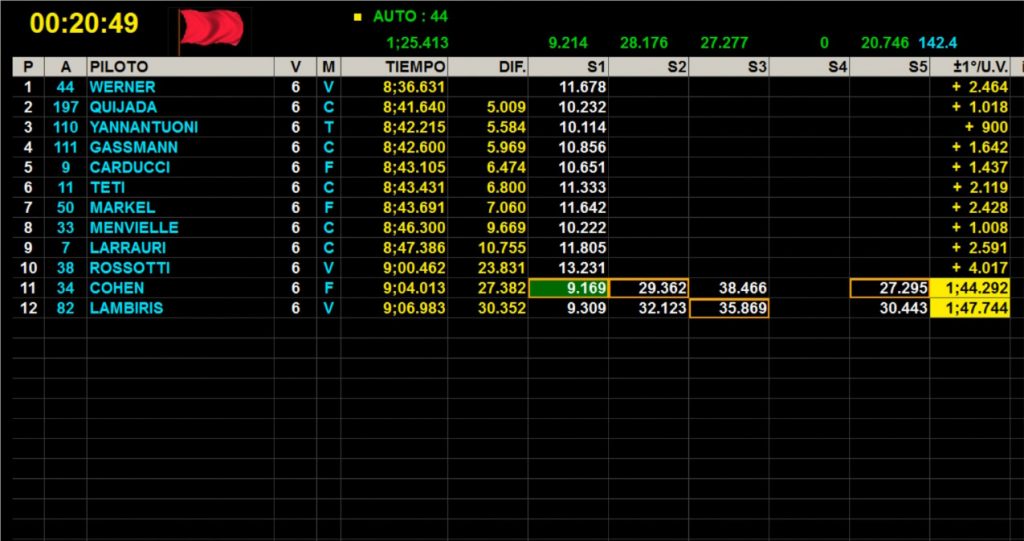1024x541 pixels.
Task: Click driver name WERNER
Action: coord(123,87)
